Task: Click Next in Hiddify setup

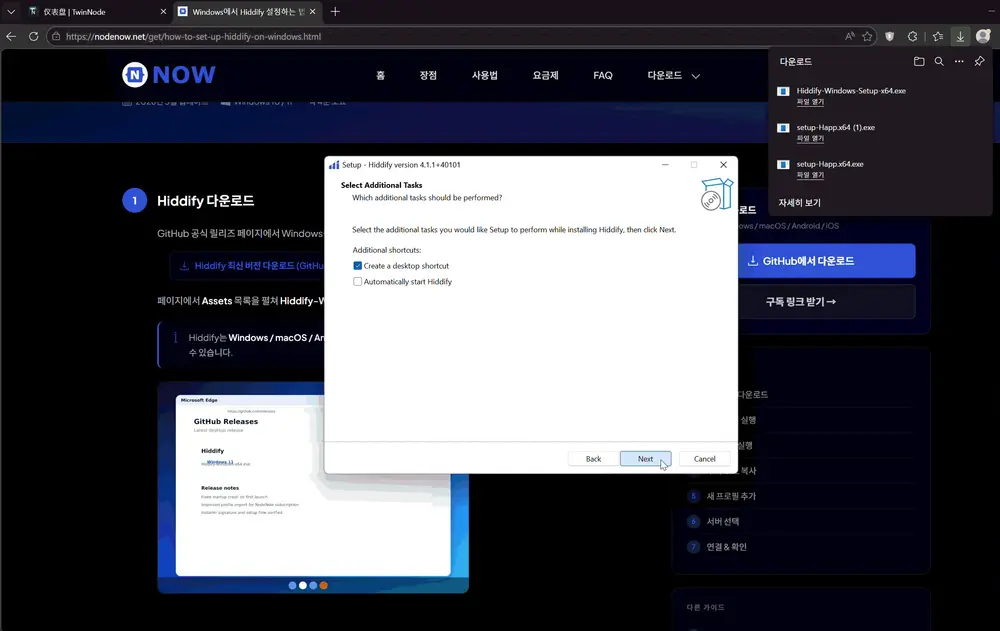Action: click(645, 459)
